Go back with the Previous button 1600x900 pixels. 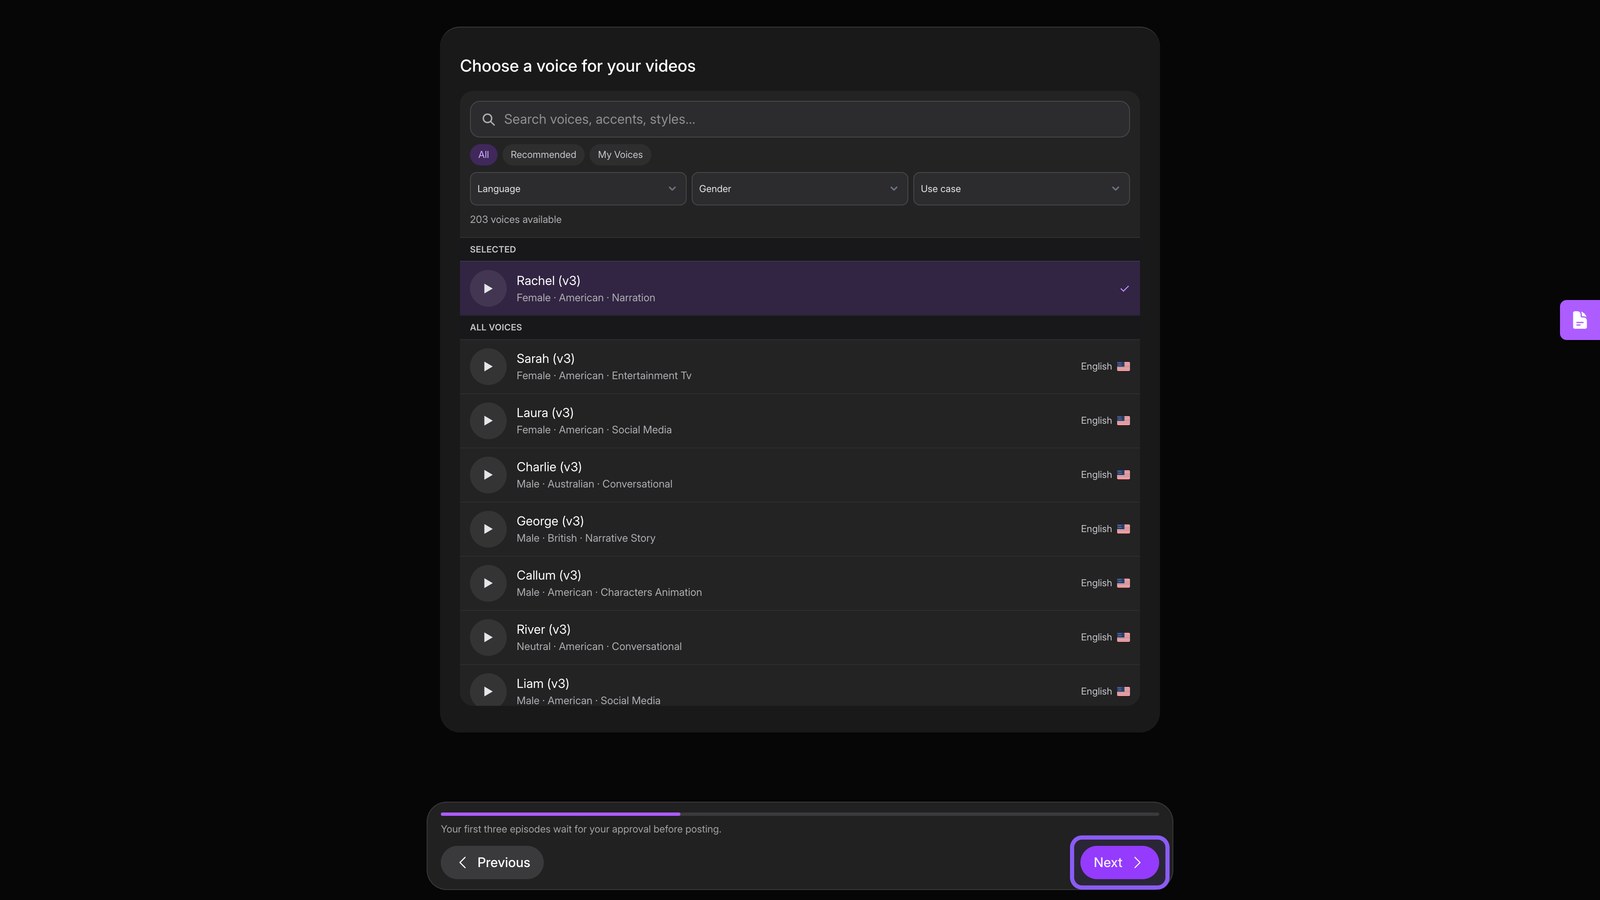click(x=492, y=862)
